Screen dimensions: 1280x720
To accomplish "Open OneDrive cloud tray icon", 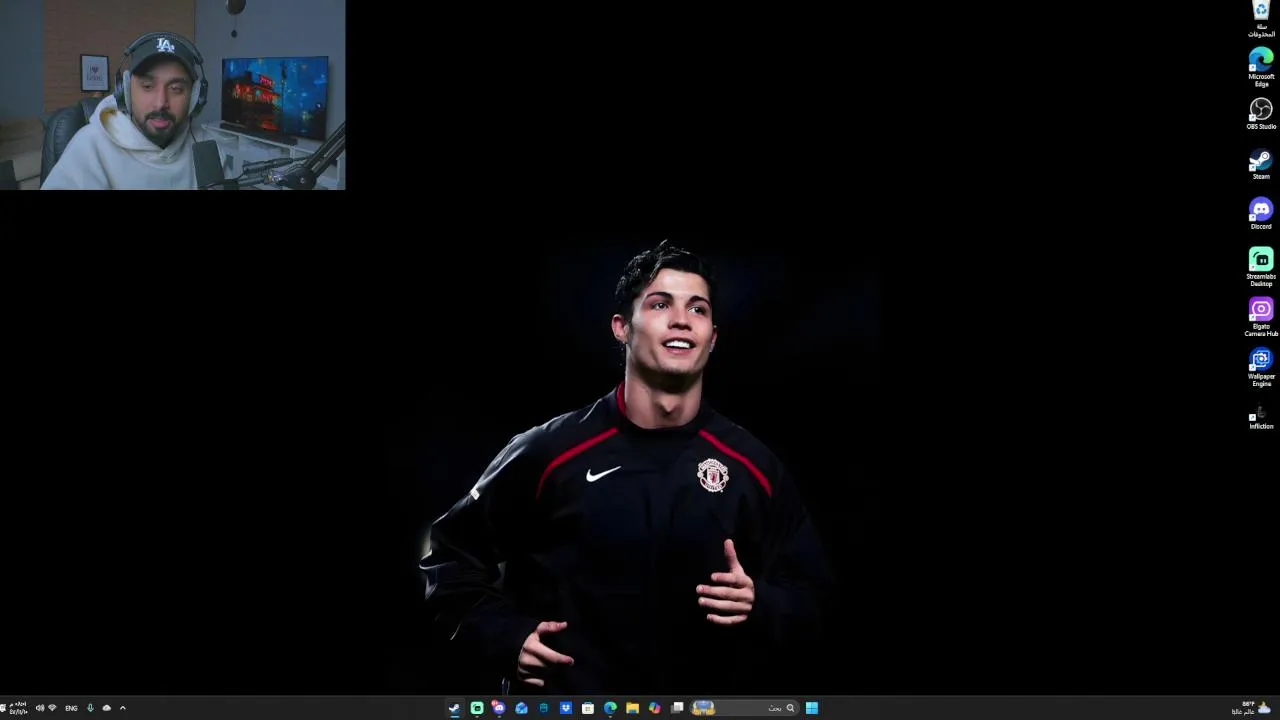I will (107, 708).
